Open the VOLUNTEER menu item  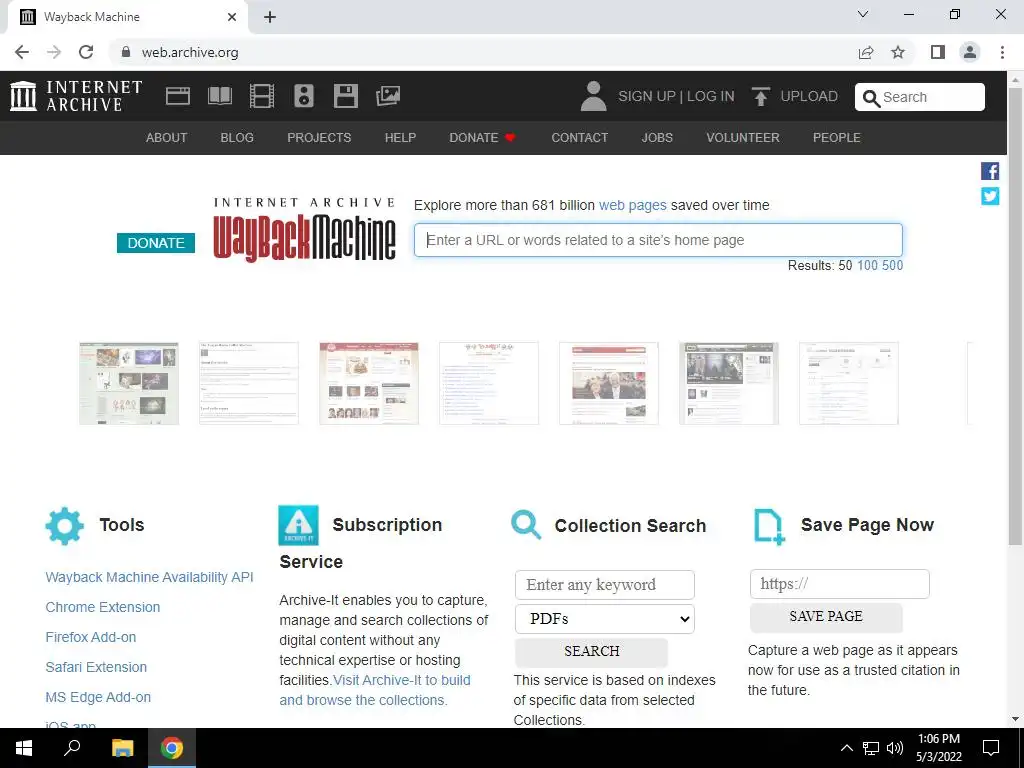coord(743,138)
